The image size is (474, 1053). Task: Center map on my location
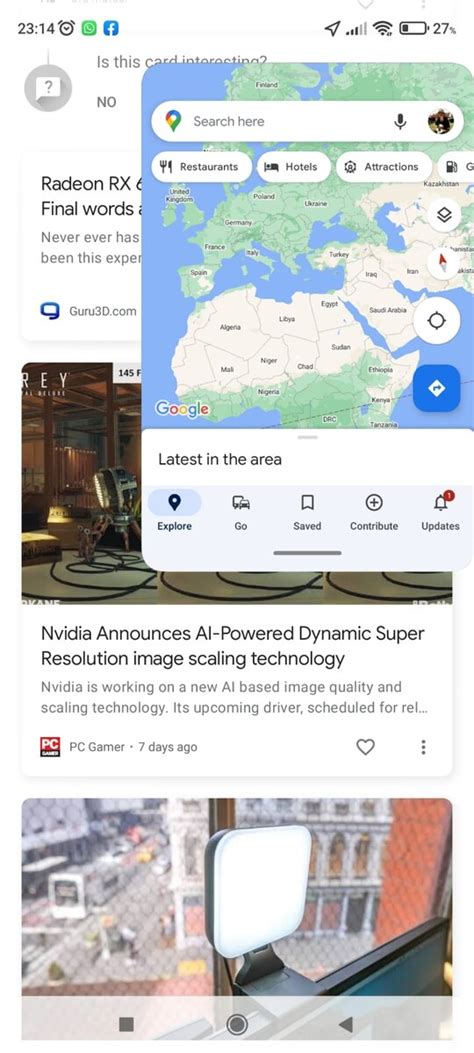pyautogui.click(x=436, y=321)
